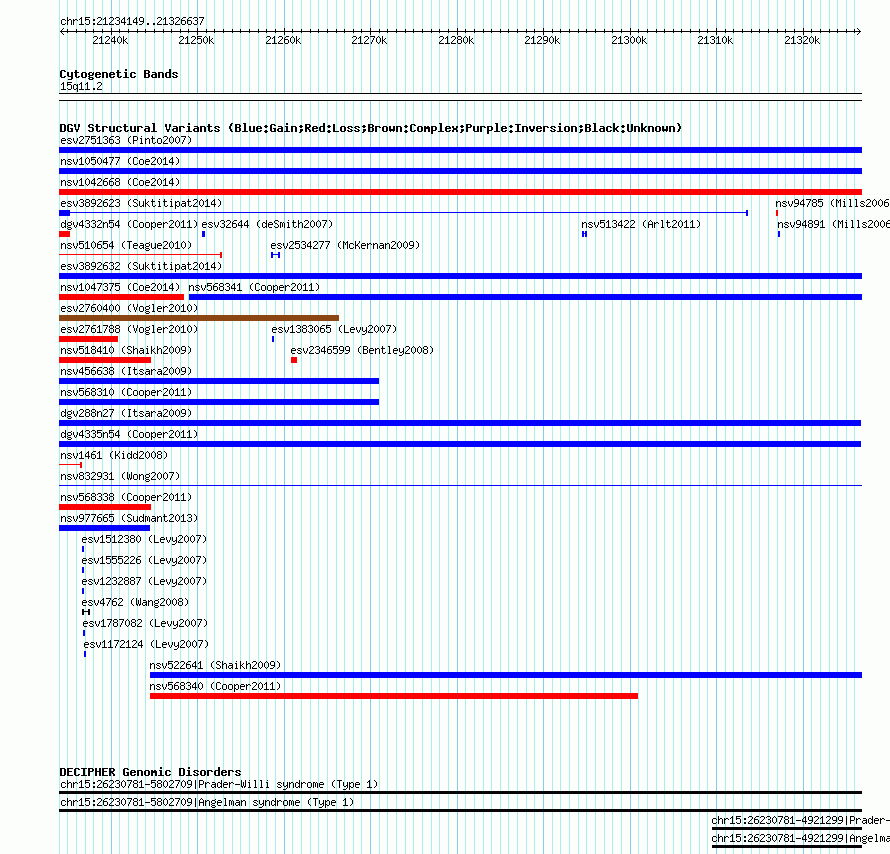890x854 pixels.
Task: Open esv1787082 (Levy2007) variant label
Action: [x=145, y=623]
